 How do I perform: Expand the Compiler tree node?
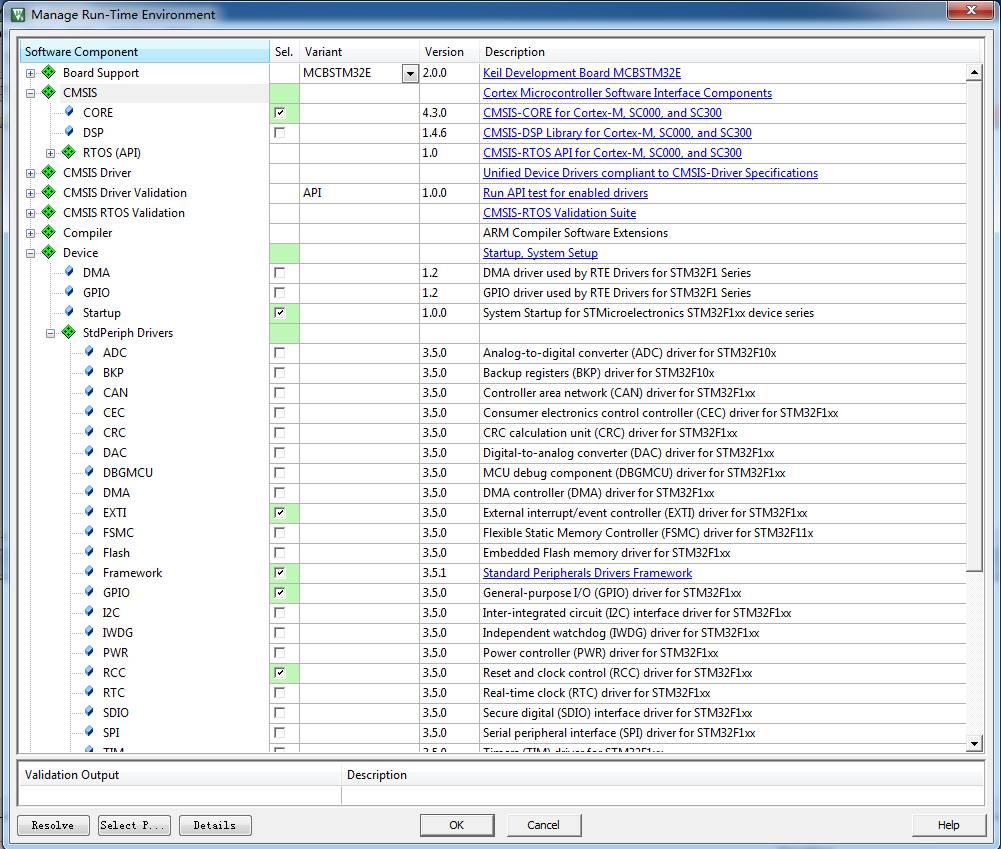tap(30, 233)
